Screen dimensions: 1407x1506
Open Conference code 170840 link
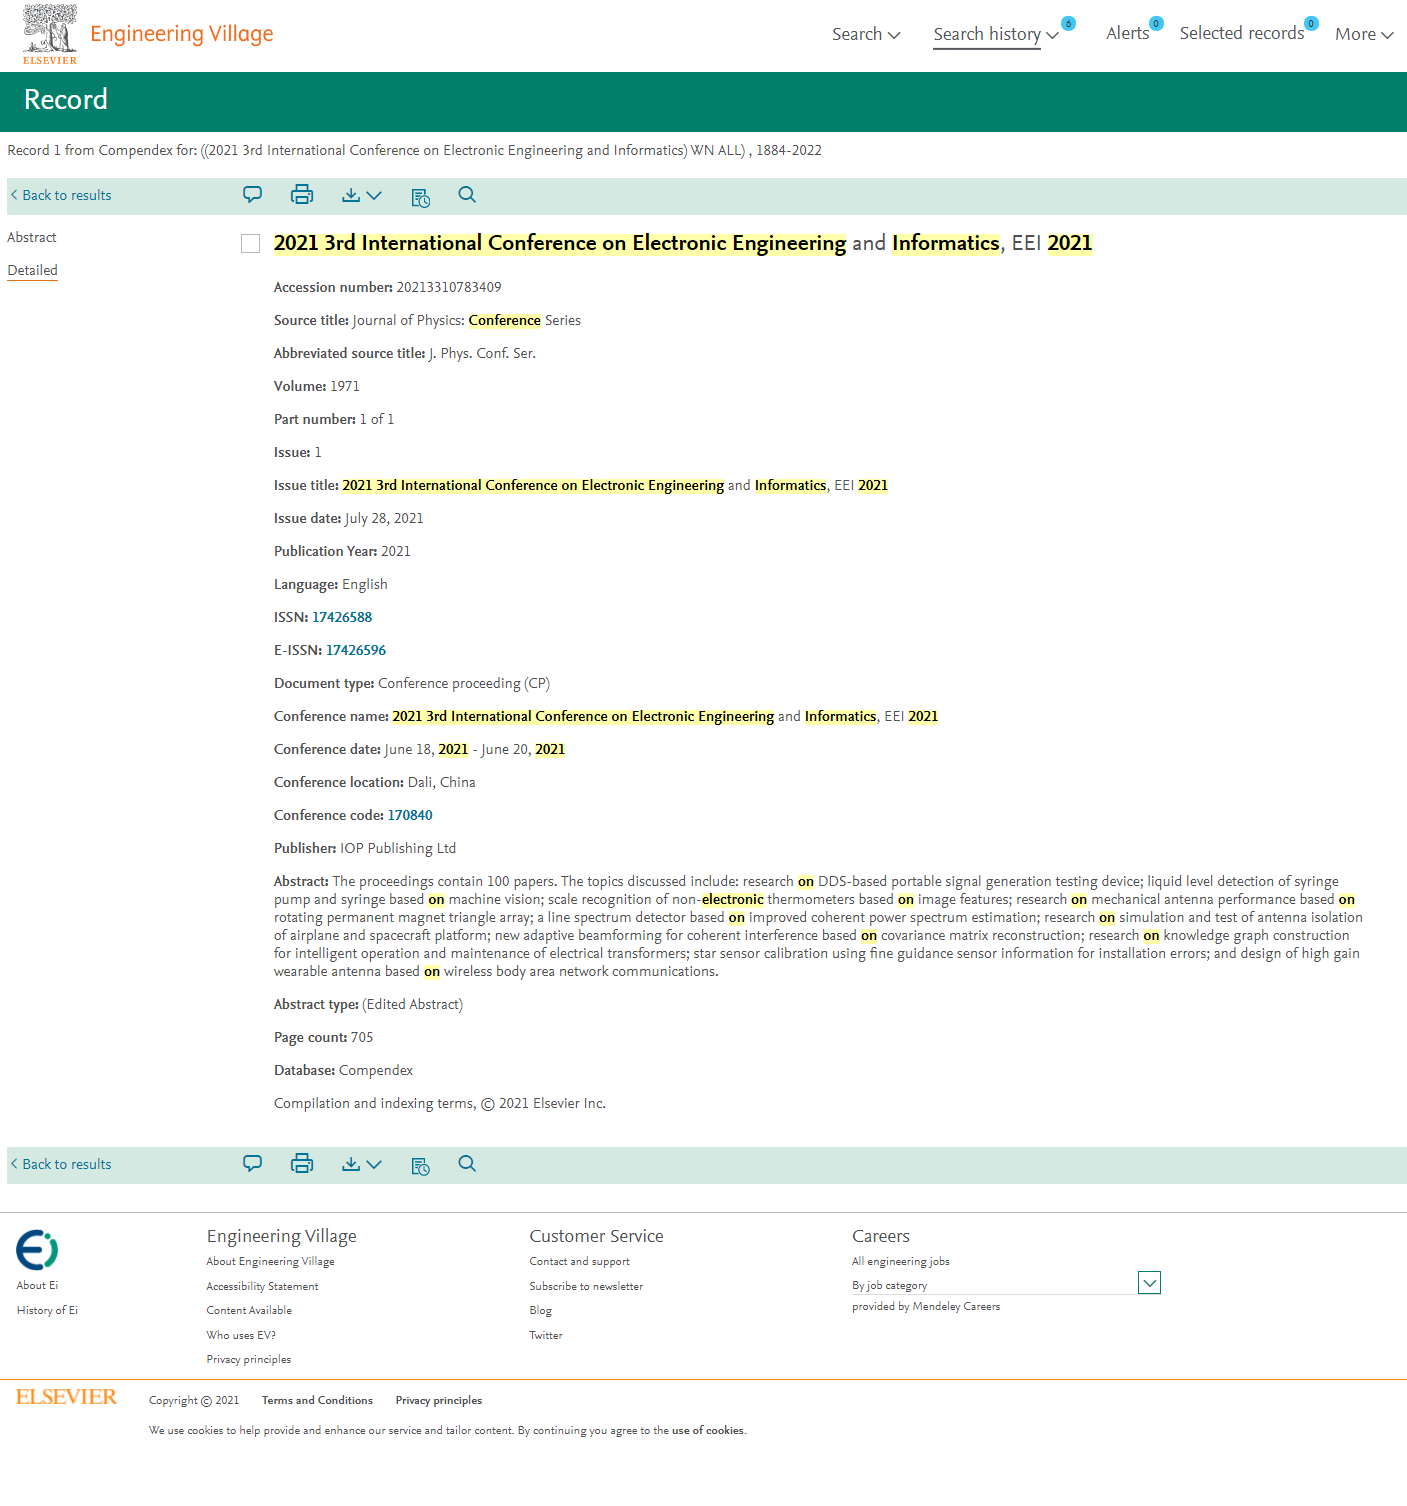[x=410, y=815]
